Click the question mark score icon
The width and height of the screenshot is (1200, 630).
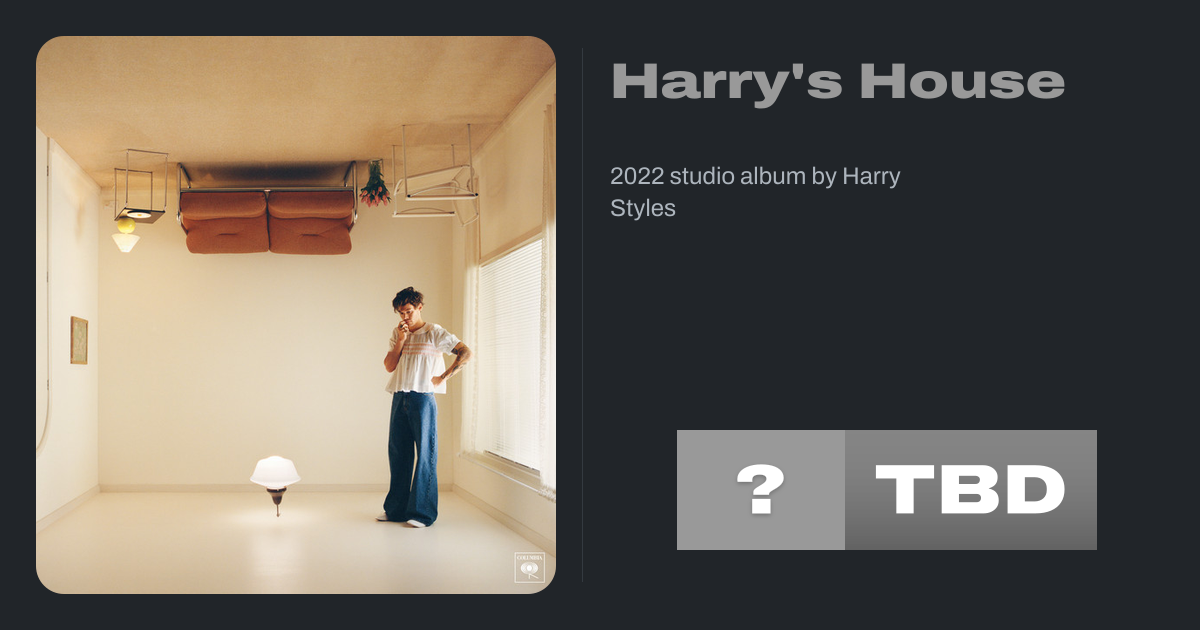[761, 490]
